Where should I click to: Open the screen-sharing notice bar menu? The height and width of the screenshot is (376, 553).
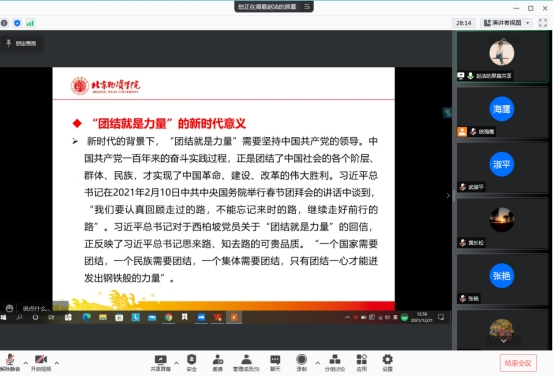307,6
